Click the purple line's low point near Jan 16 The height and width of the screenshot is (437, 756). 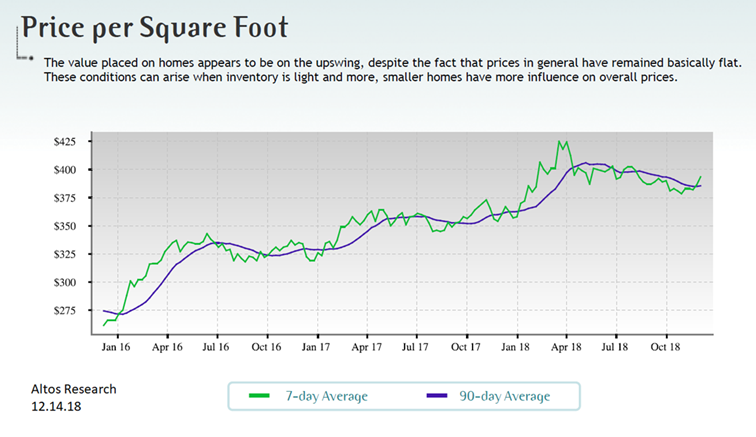pos(122,314)
